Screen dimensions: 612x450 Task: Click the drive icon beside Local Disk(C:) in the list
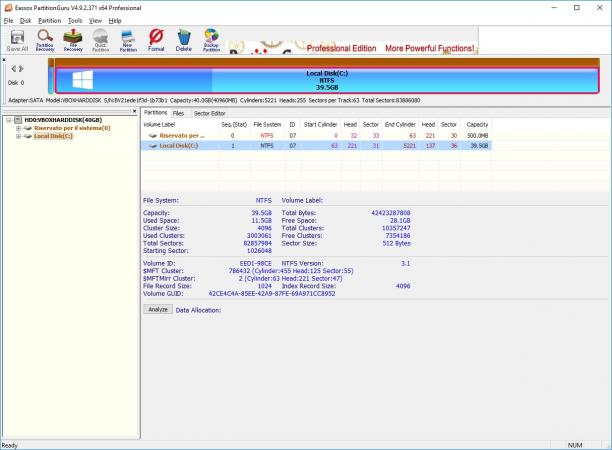[153, 146]
